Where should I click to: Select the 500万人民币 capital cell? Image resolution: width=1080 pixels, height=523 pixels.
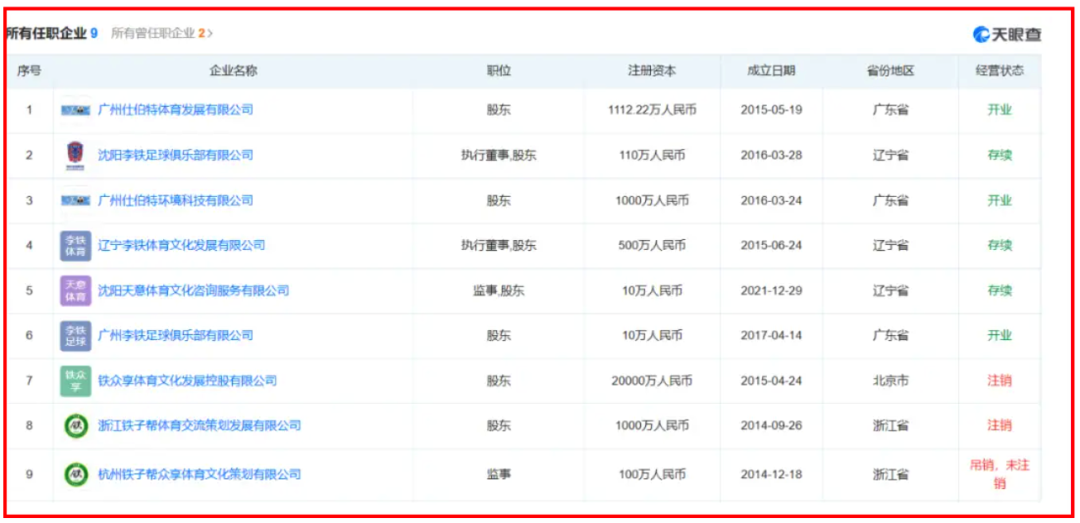(652, 245)
